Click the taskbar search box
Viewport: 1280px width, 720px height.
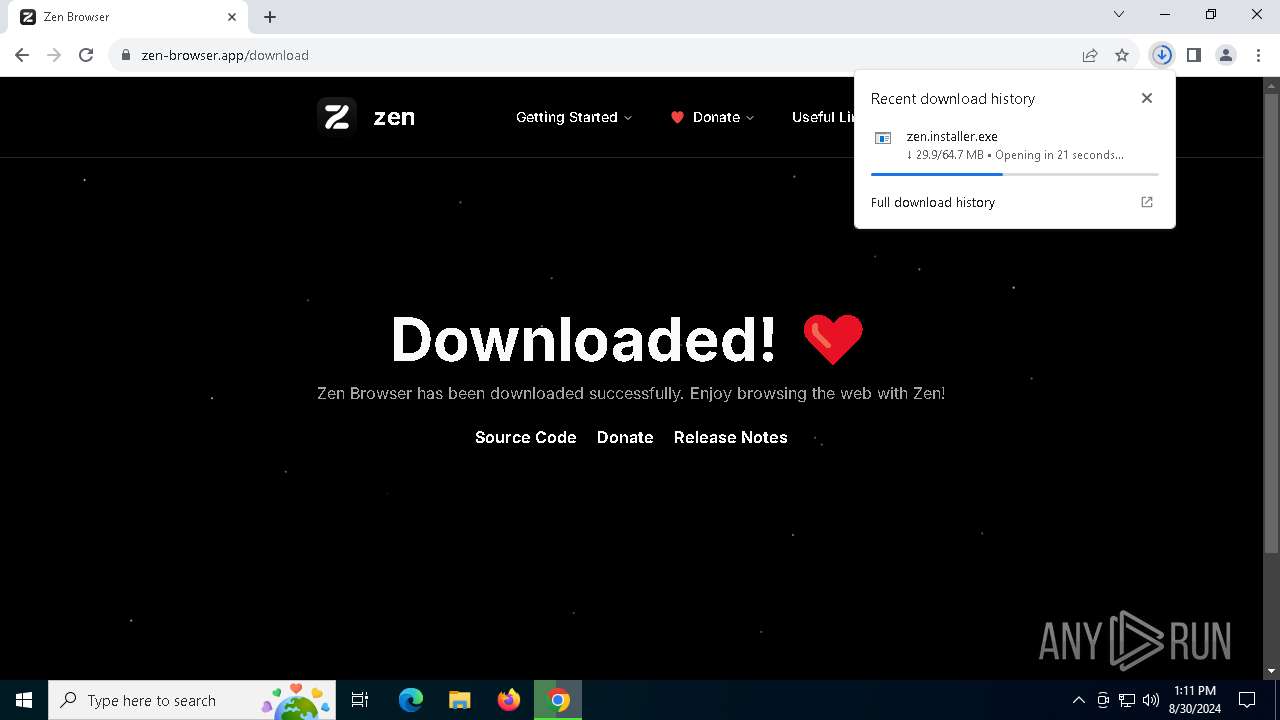(x=192, y=700)
